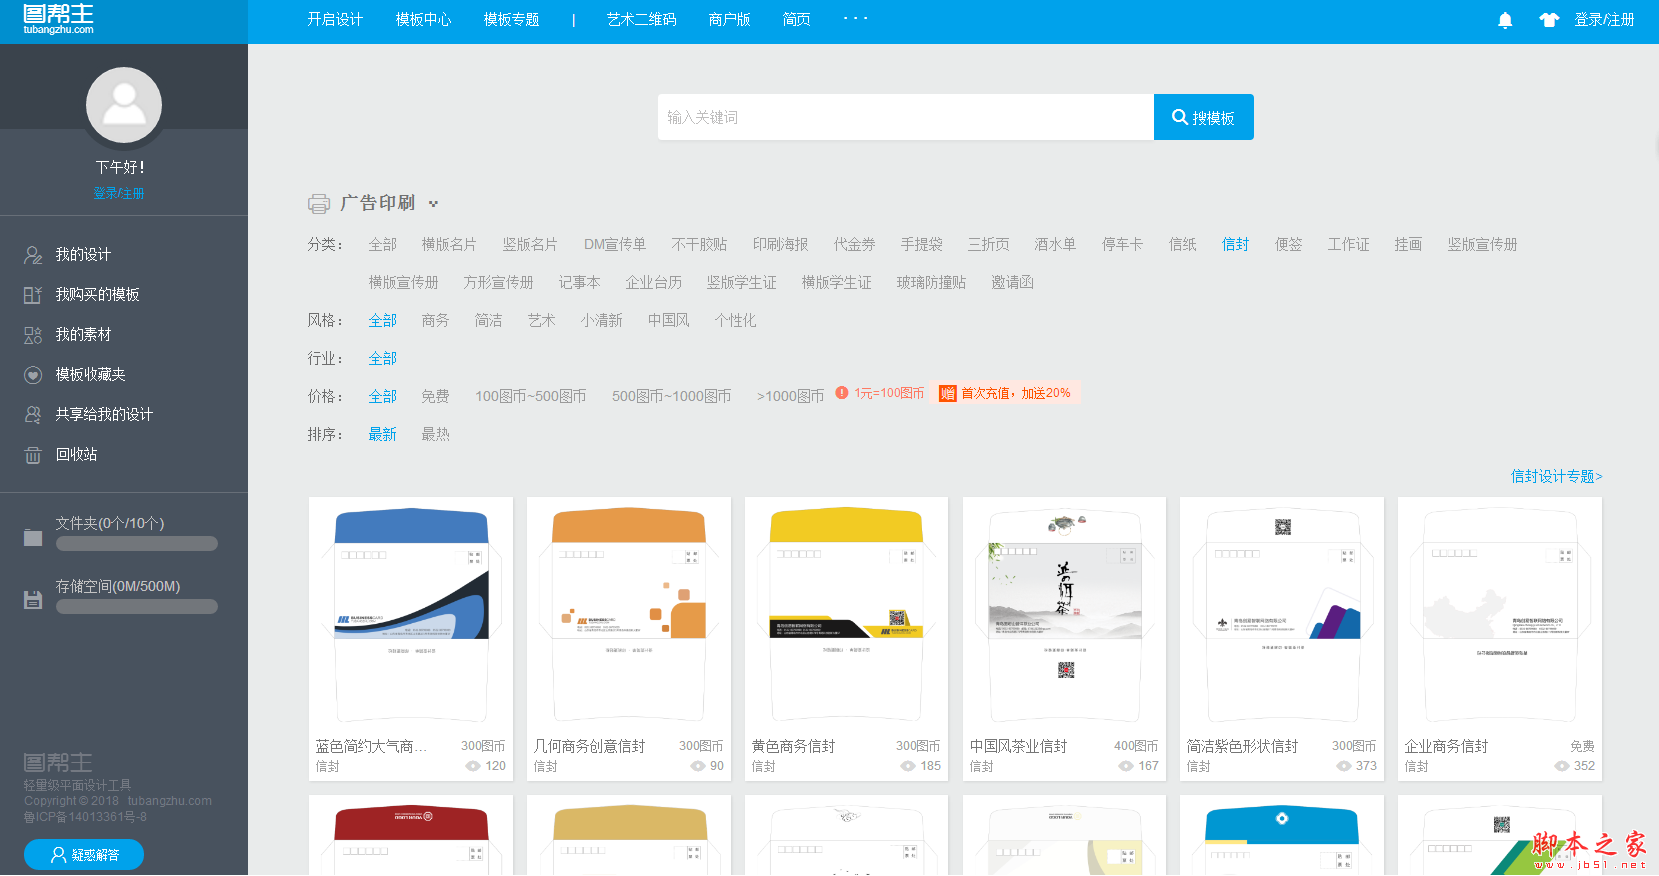Open the 简页 menu
Screen dimensions: 1659x876
pyautogui.click(x=796, y=20)
